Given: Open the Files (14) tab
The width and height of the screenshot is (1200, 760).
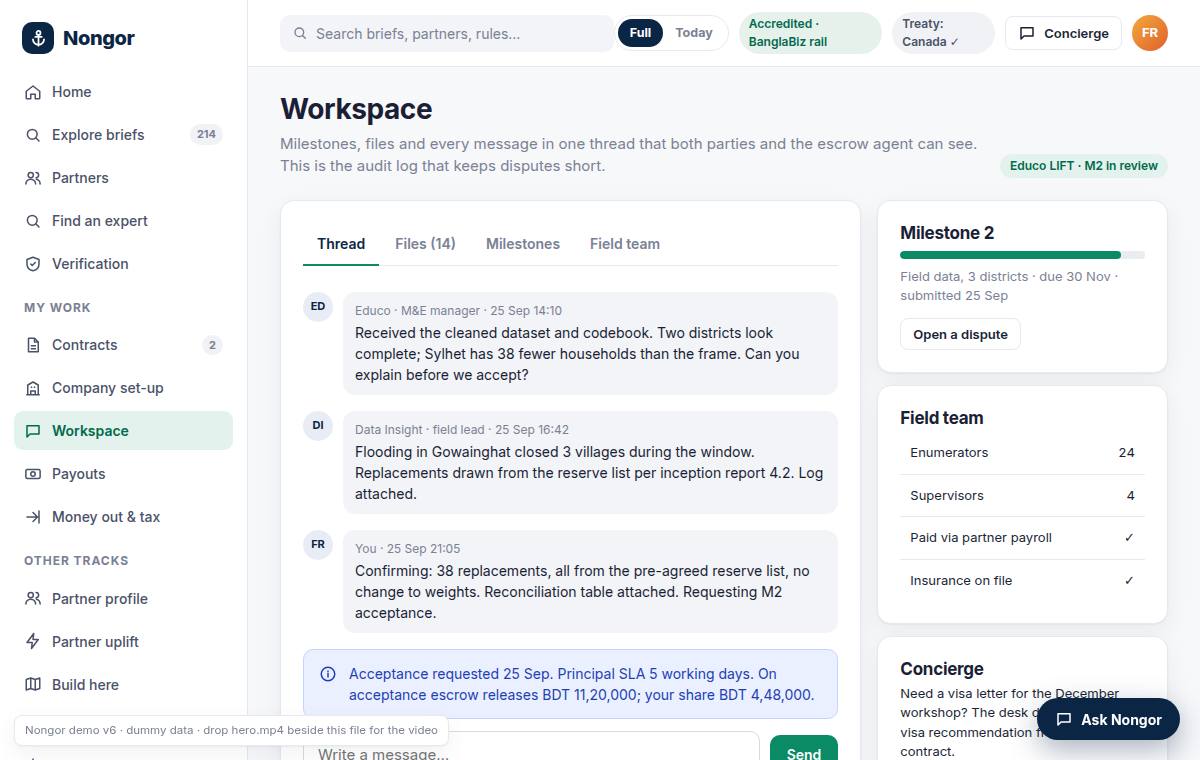Looking at the screenshot, I should [x=425, y=244].
